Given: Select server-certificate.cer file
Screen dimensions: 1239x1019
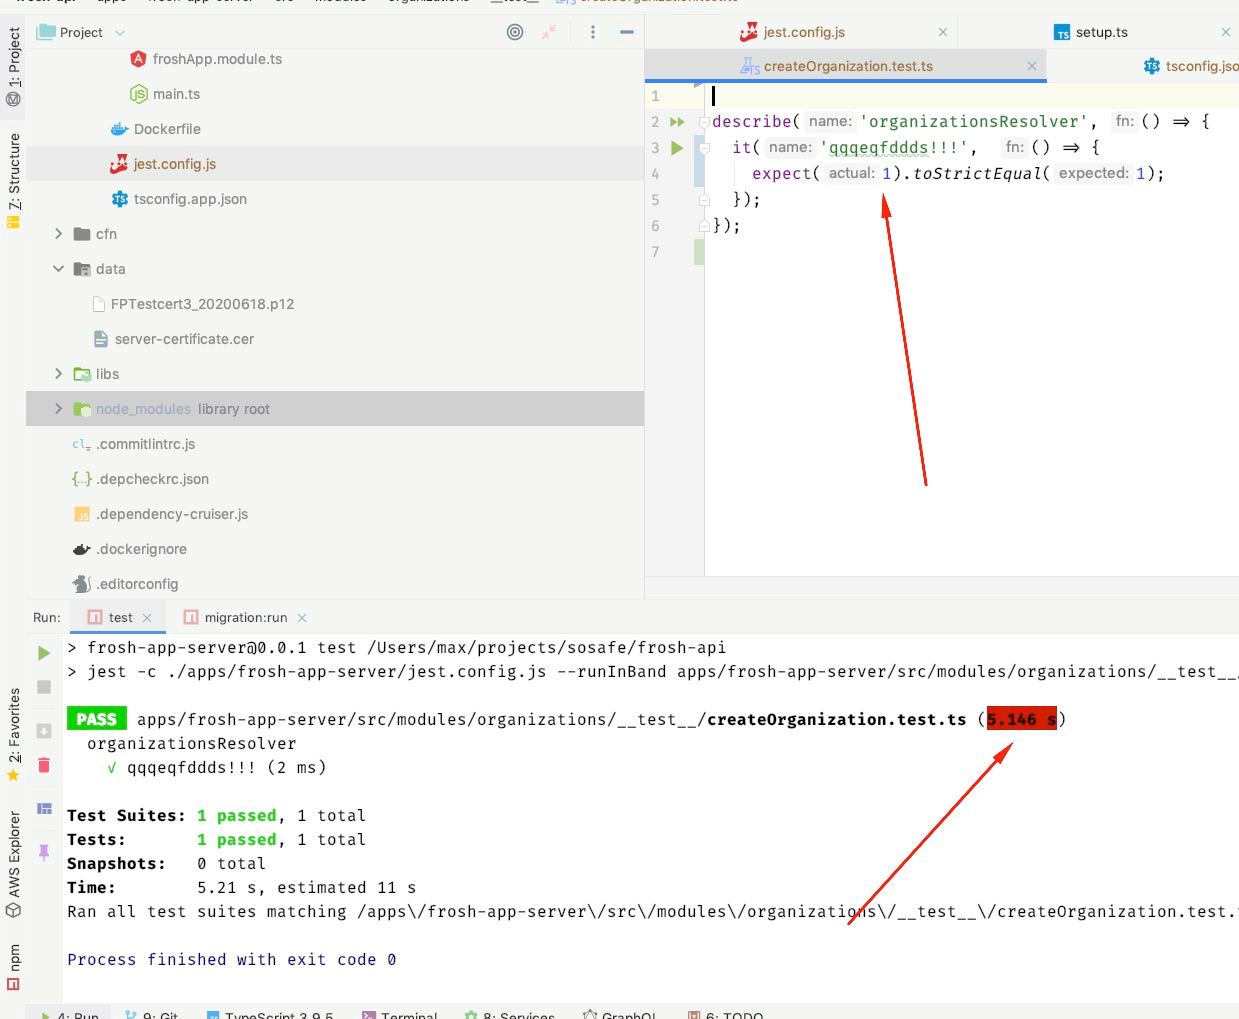Looking at the screenshot, I should (x=173, y=339).
